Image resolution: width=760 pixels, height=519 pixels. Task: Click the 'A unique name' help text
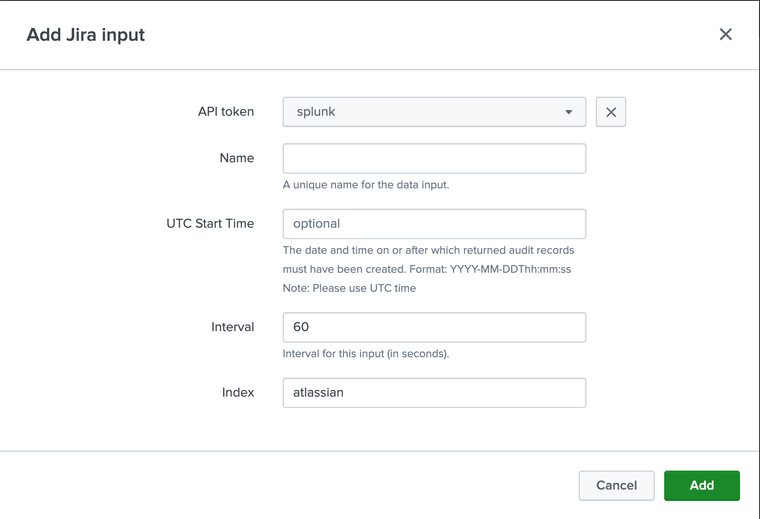pos(366,185)
